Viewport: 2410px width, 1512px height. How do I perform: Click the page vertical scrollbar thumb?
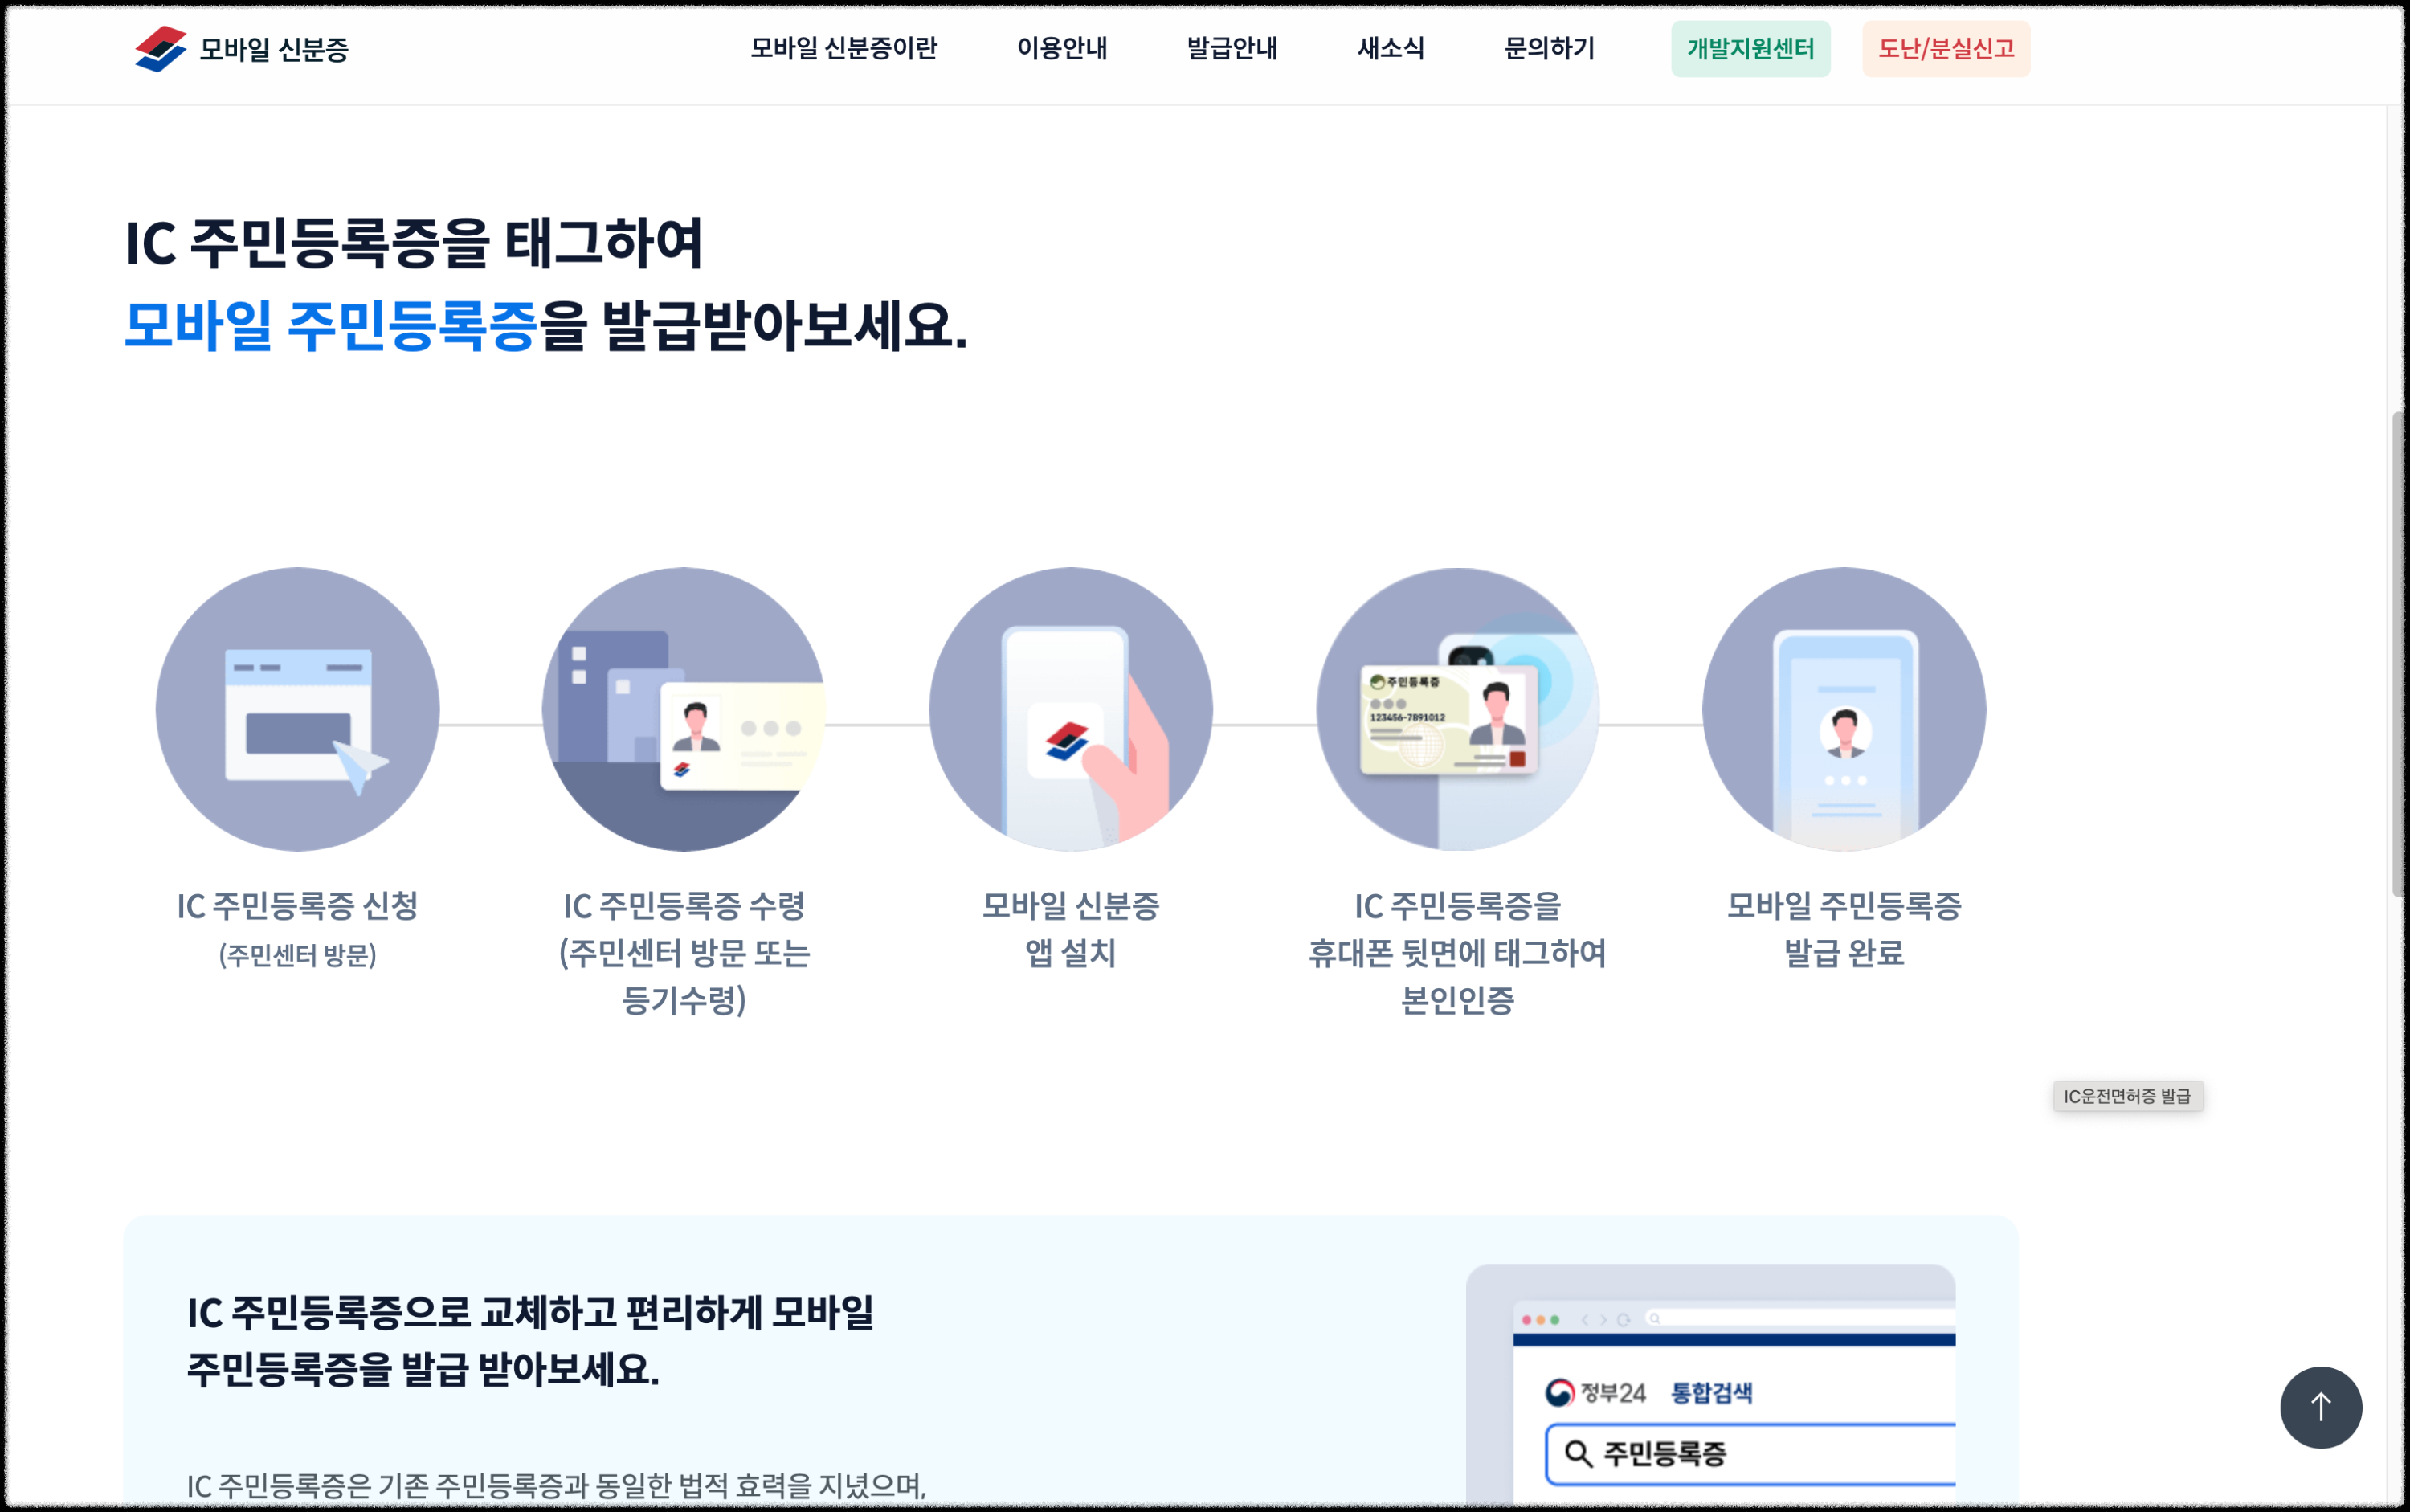pos(2398,654)
